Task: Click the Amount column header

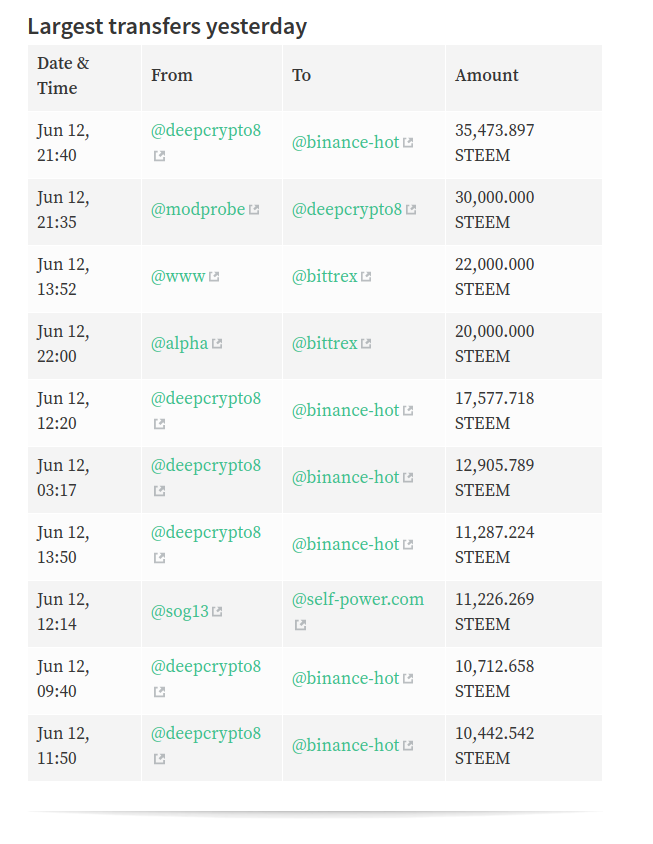Action: click(x=487, y=75)
